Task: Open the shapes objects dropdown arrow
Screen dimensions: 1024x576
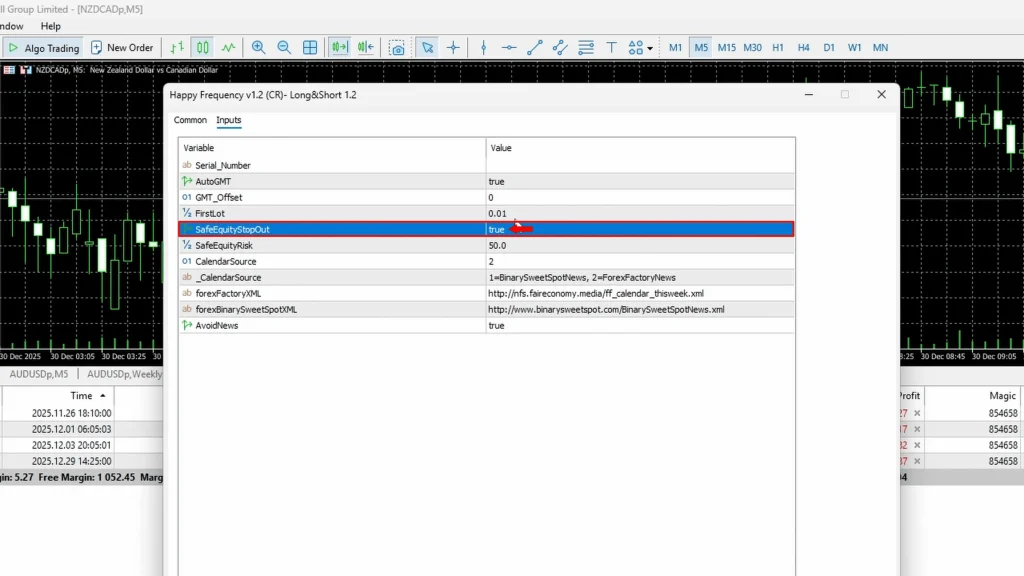Action: [x=650, y=48]
